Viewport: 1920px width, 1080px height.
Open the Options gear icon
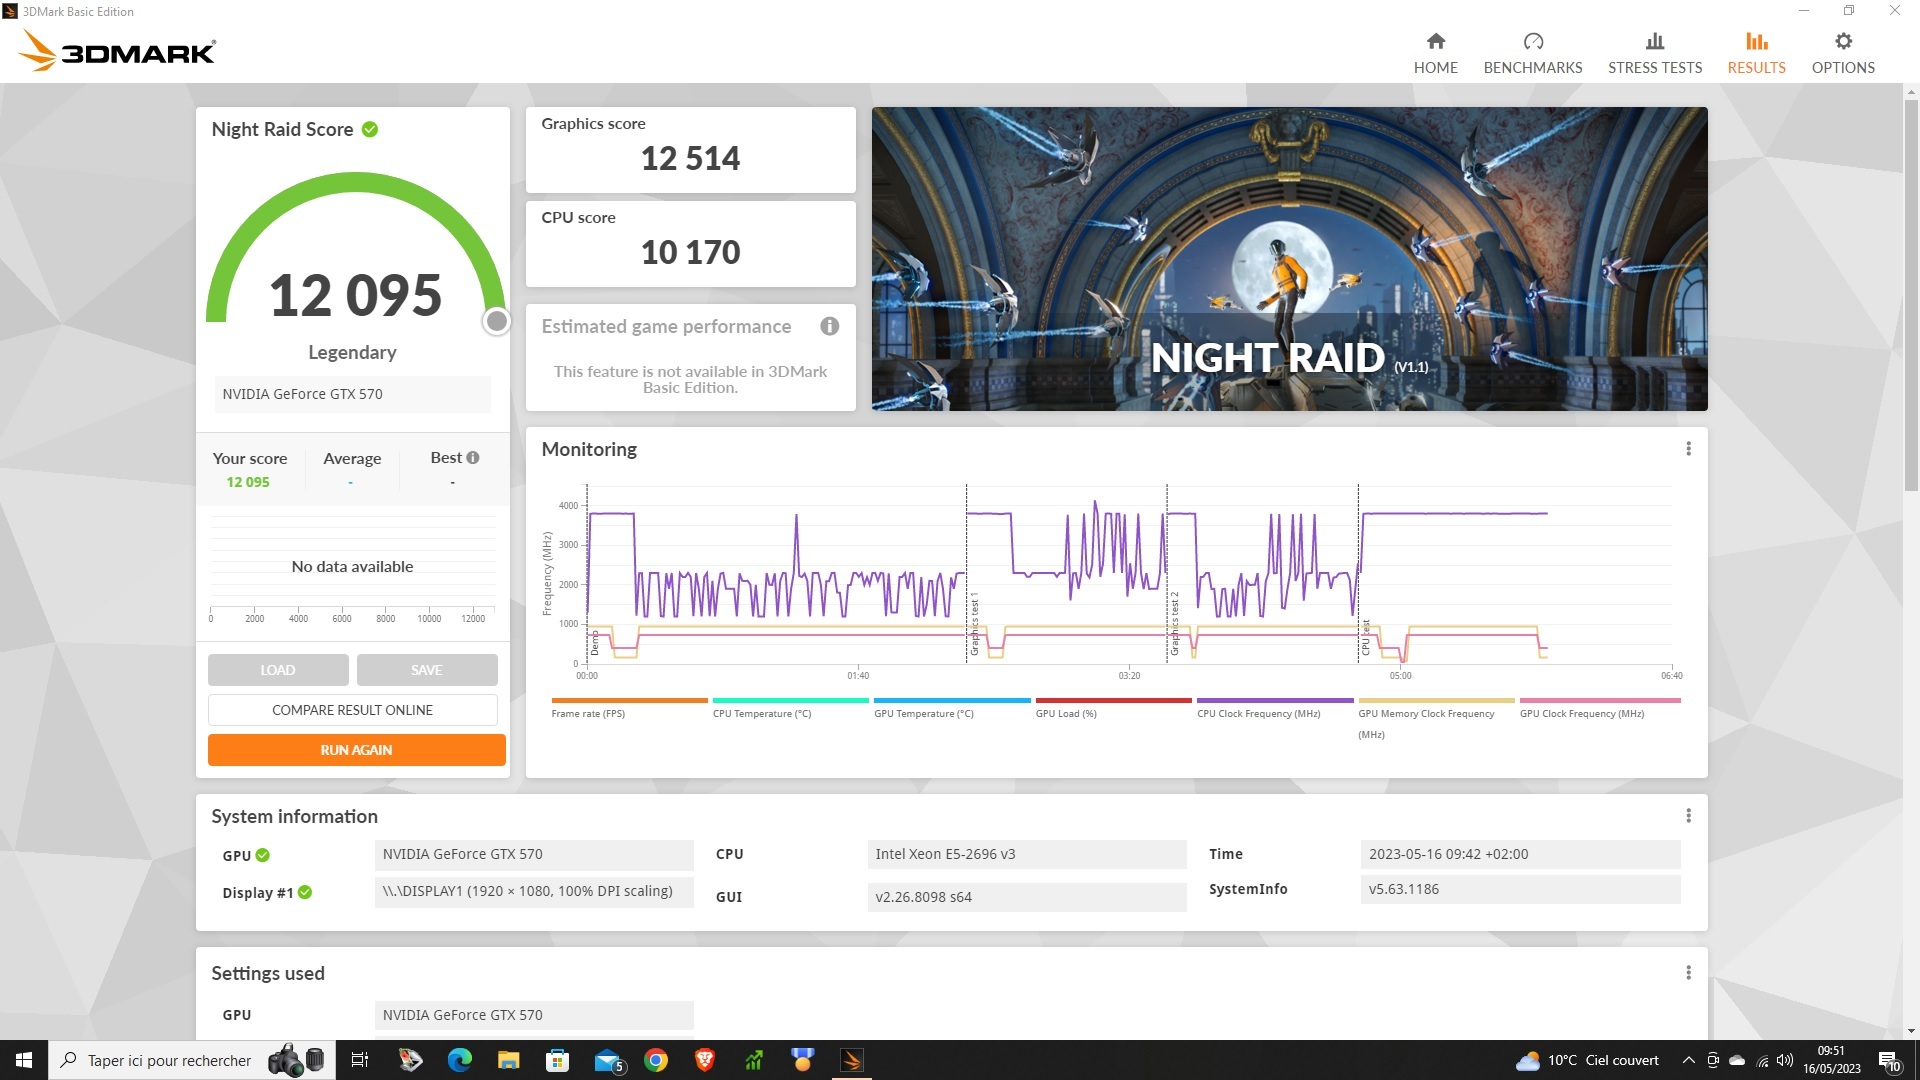pos(1842,42)
